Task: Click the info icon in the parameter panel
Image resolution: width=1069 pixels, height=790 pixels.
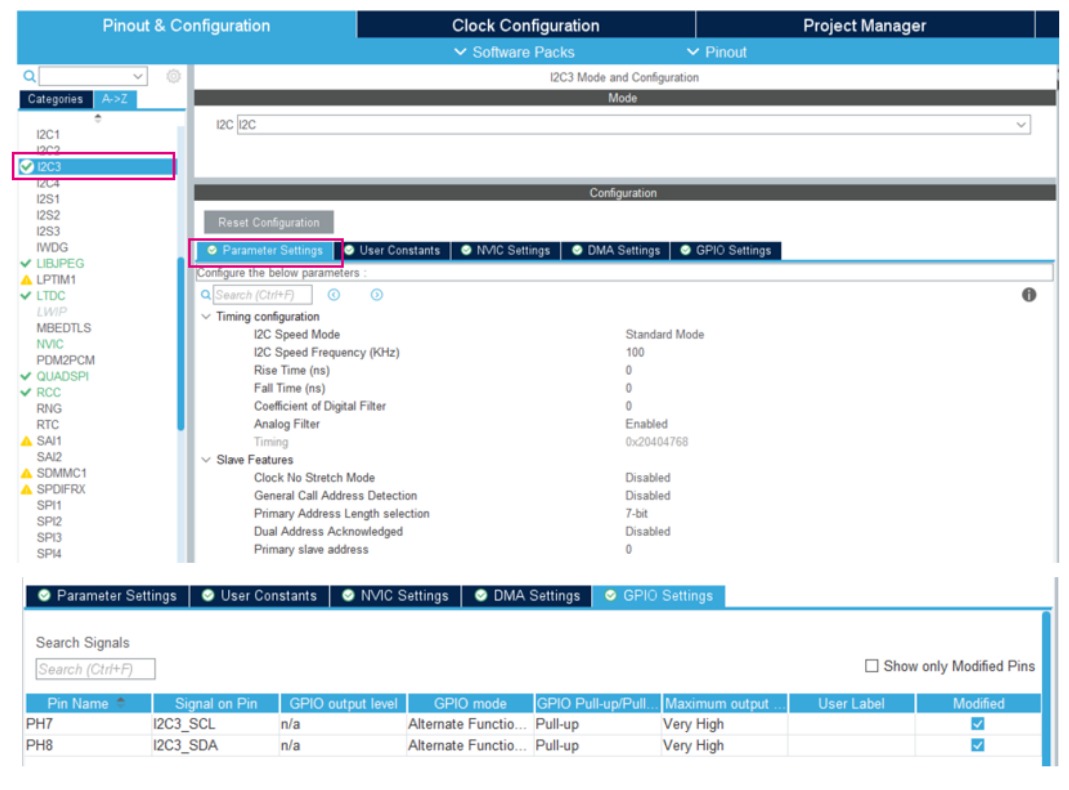Action: (1029, 294)
